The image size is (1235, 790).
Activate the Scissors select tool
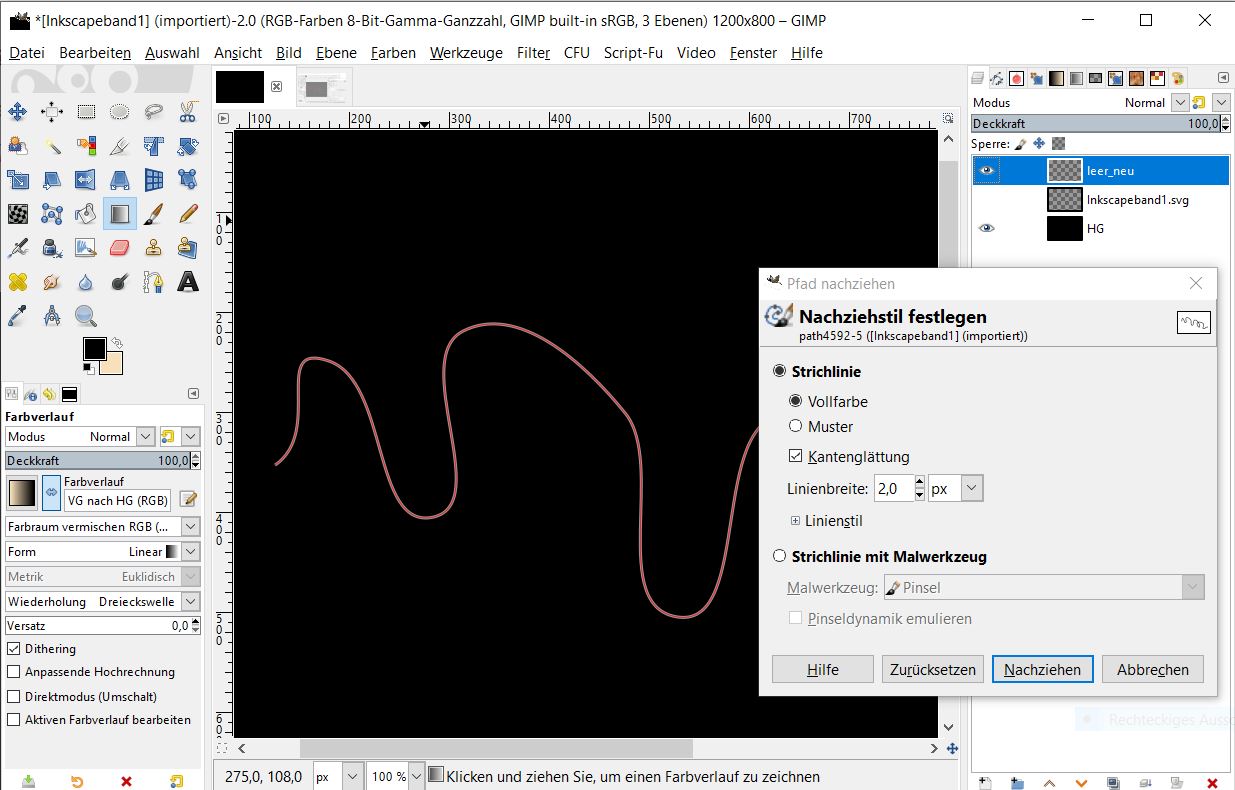187,112
